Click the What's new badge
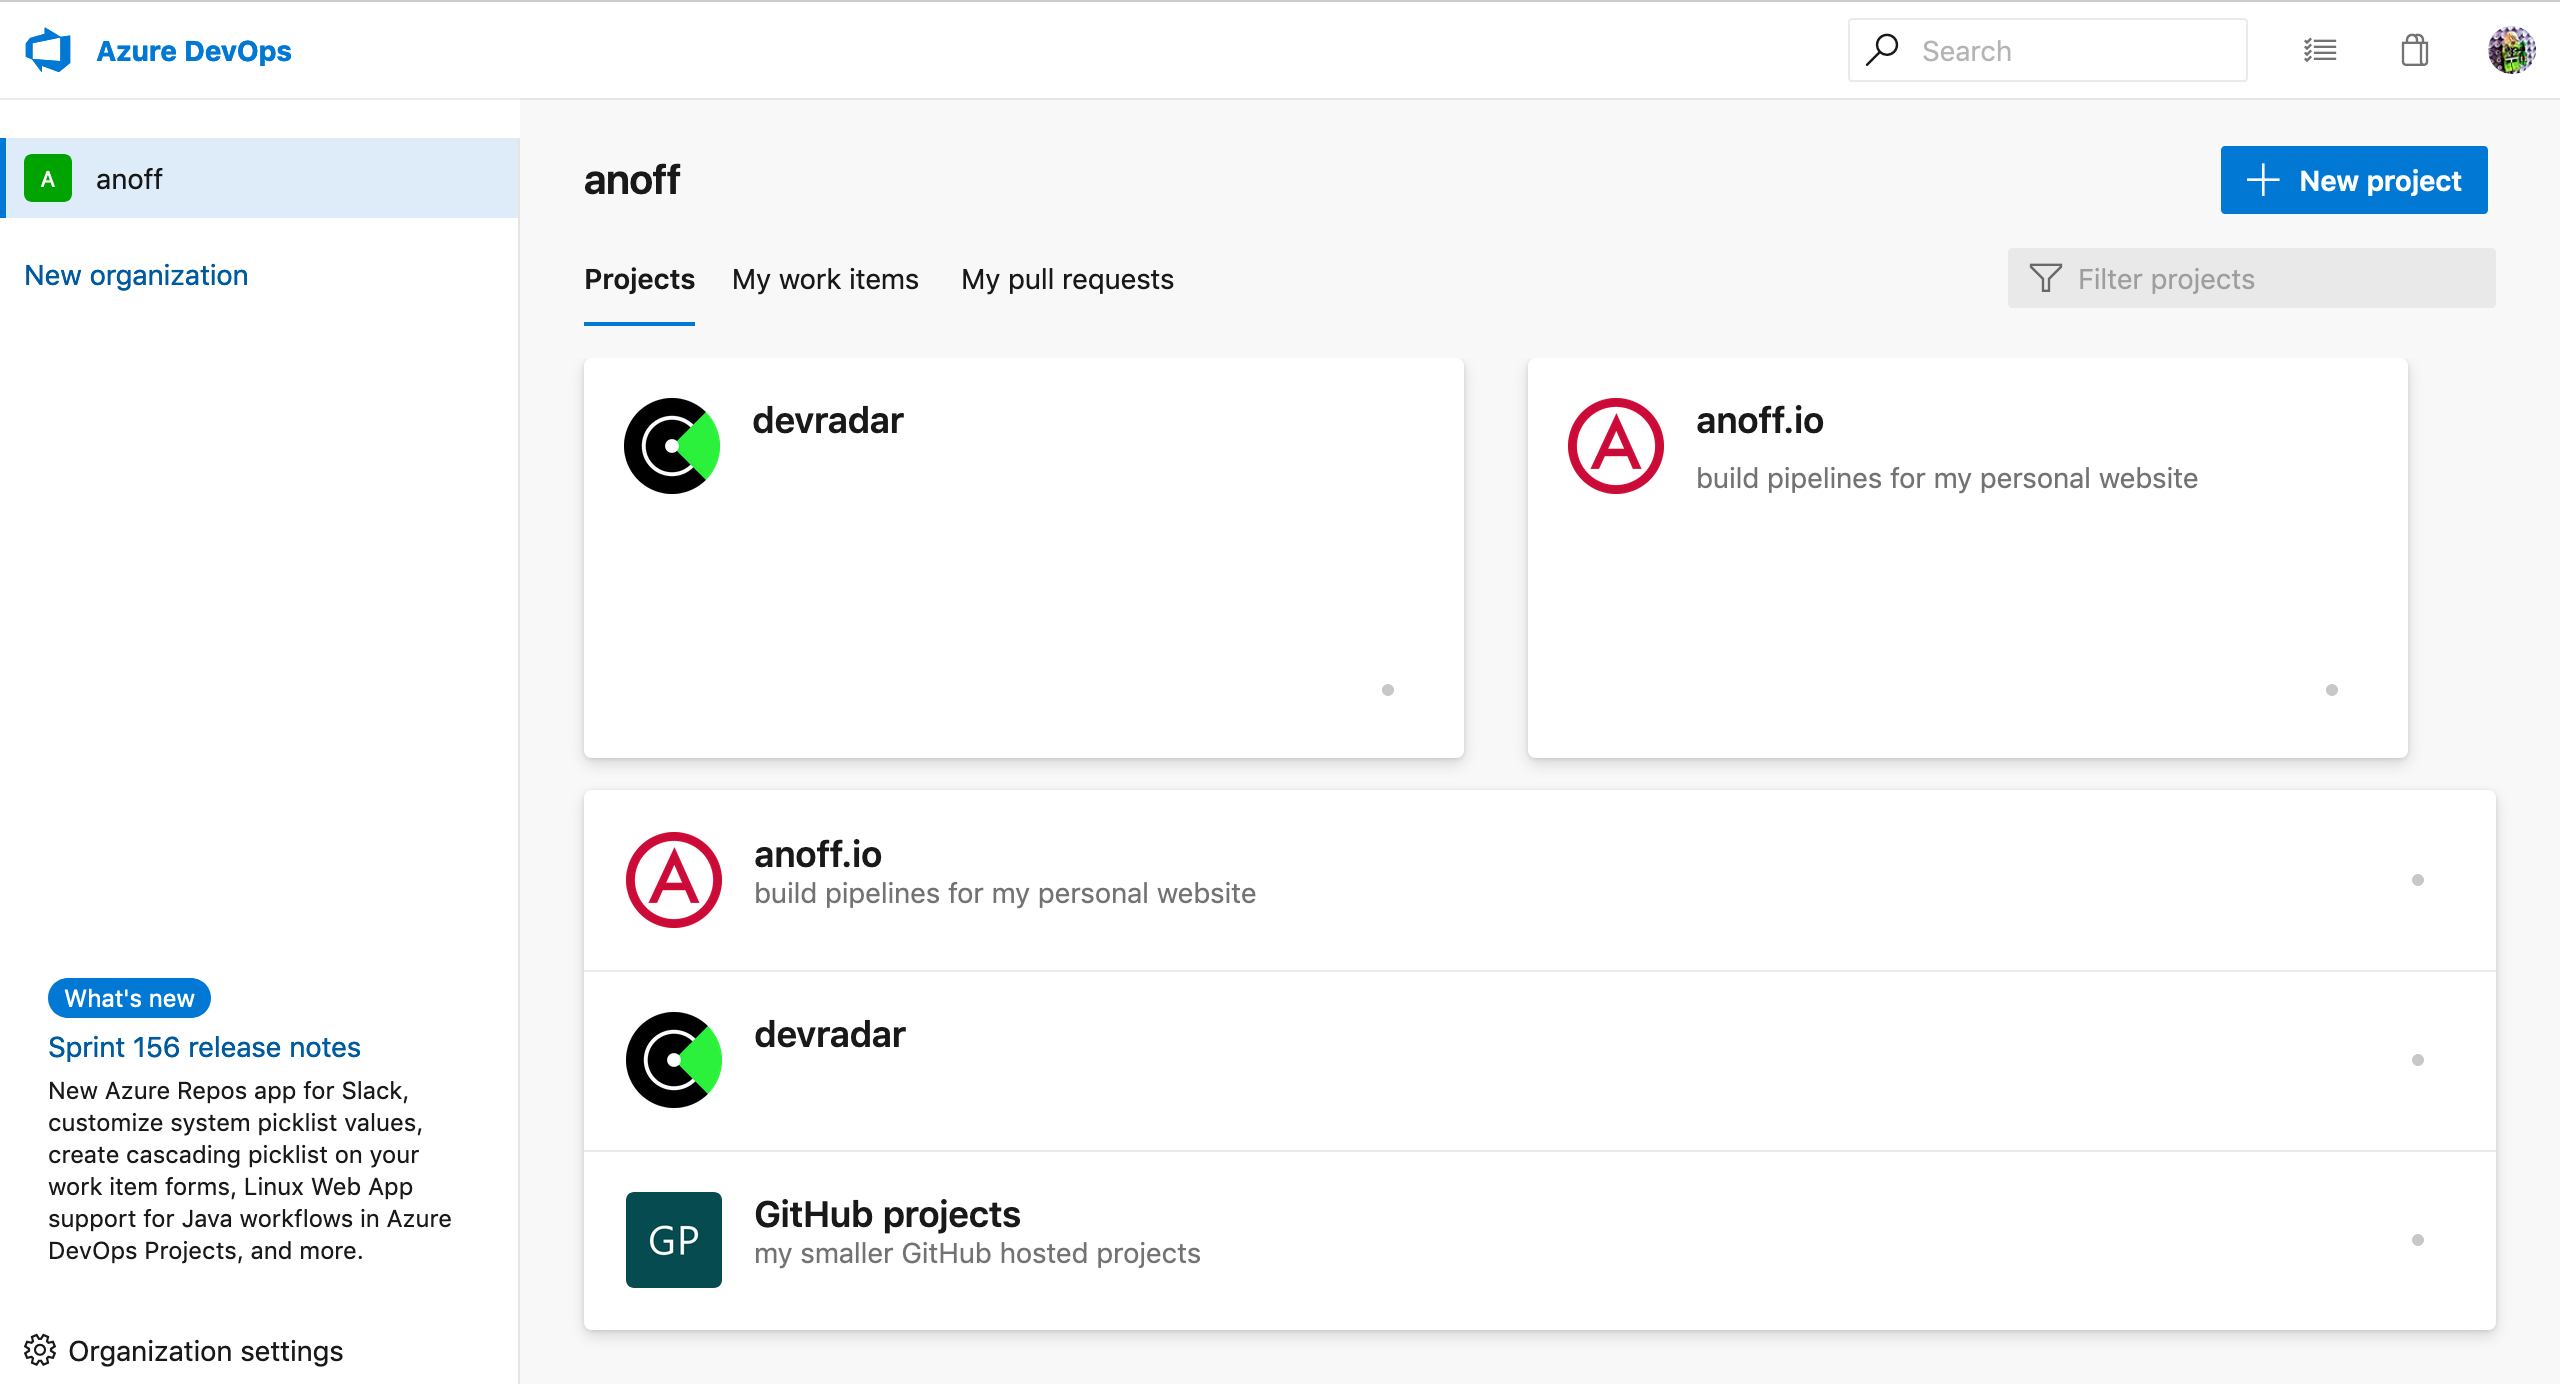The width and height of the screenshot is (2560, 1384). [x=128, y=997]
